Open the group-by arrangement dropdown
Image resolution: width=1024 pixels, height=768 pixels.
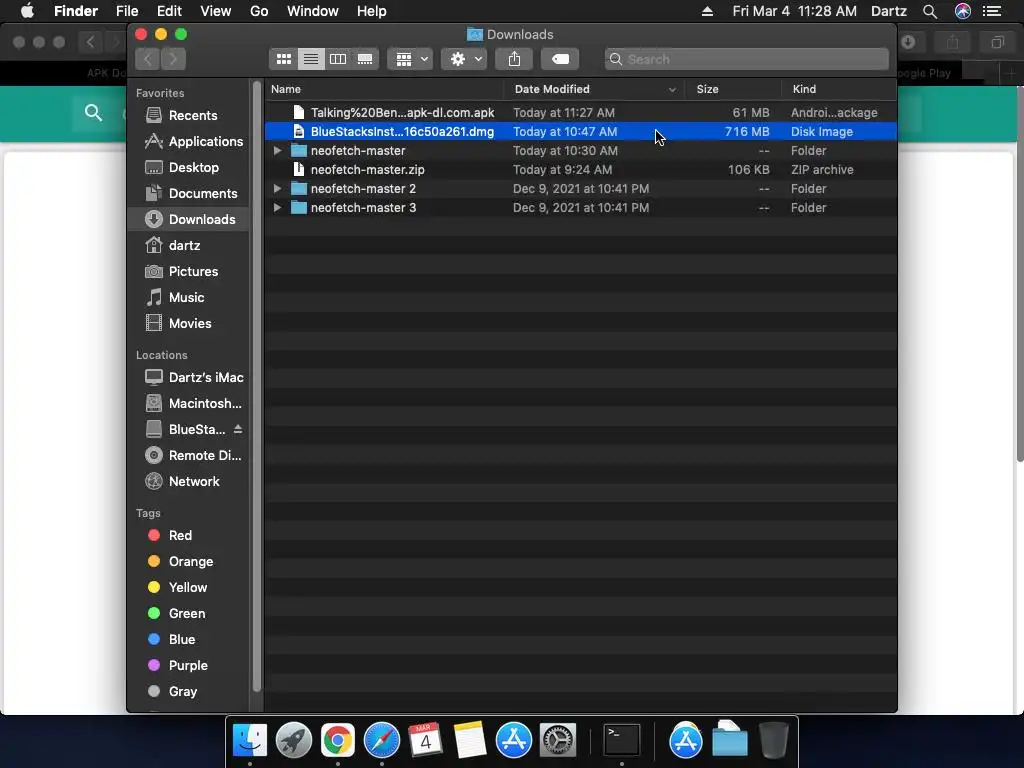[410, 59]
